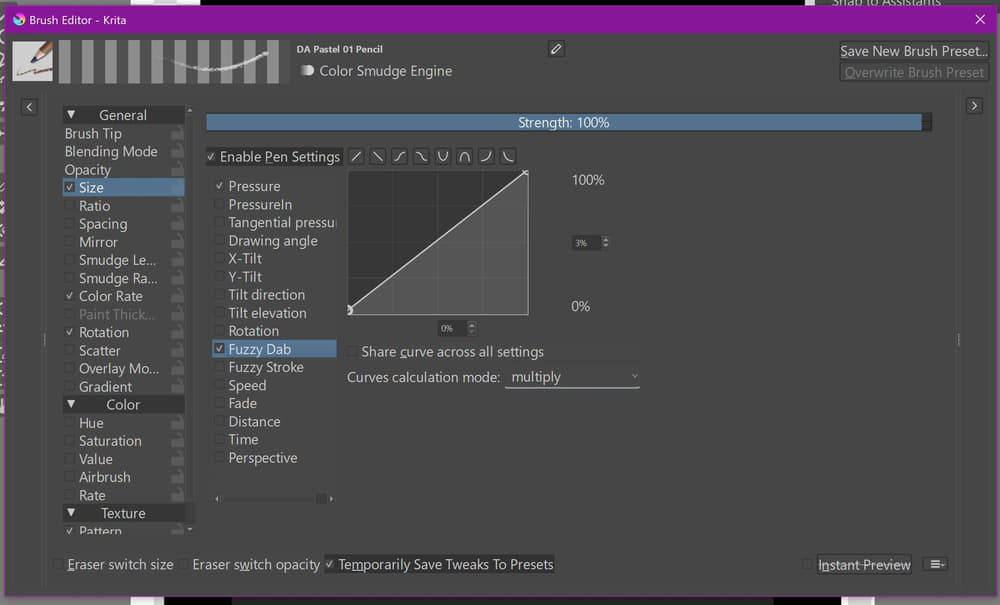Click the left panel collapse arrow button
Viewport: 1000px width, 605px height.
click(29, 107)
